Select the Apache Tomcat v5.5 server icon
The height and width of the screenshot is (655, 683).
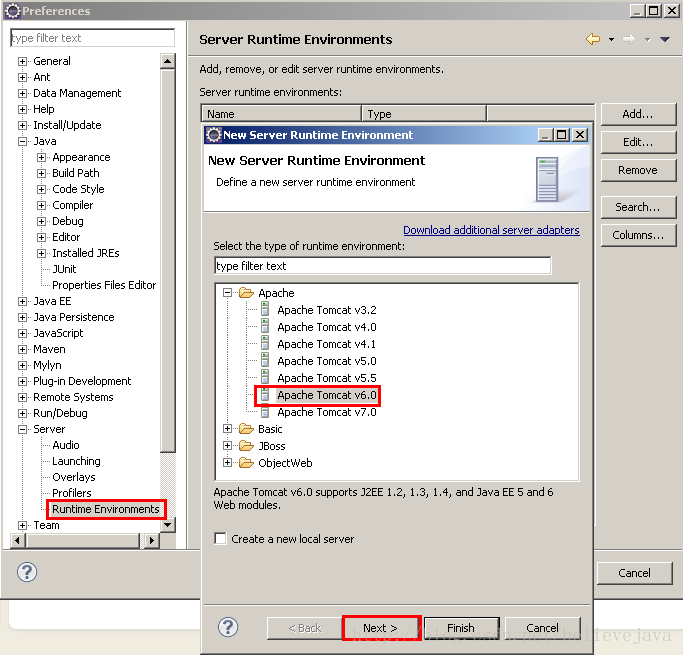click(x=265, y=378)
